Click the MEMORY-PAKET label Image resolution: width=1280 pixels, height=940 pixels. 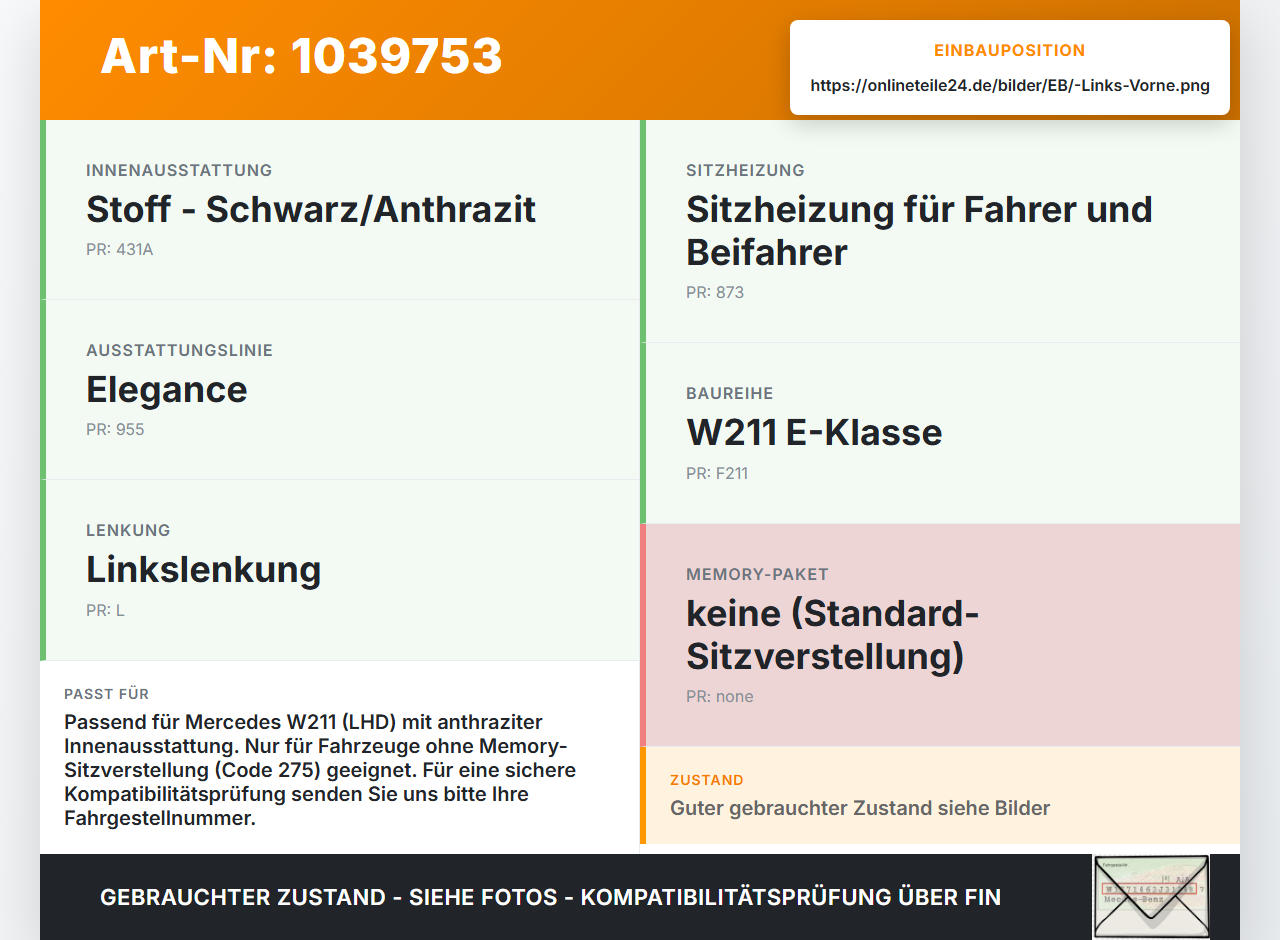tap(757, 574)
